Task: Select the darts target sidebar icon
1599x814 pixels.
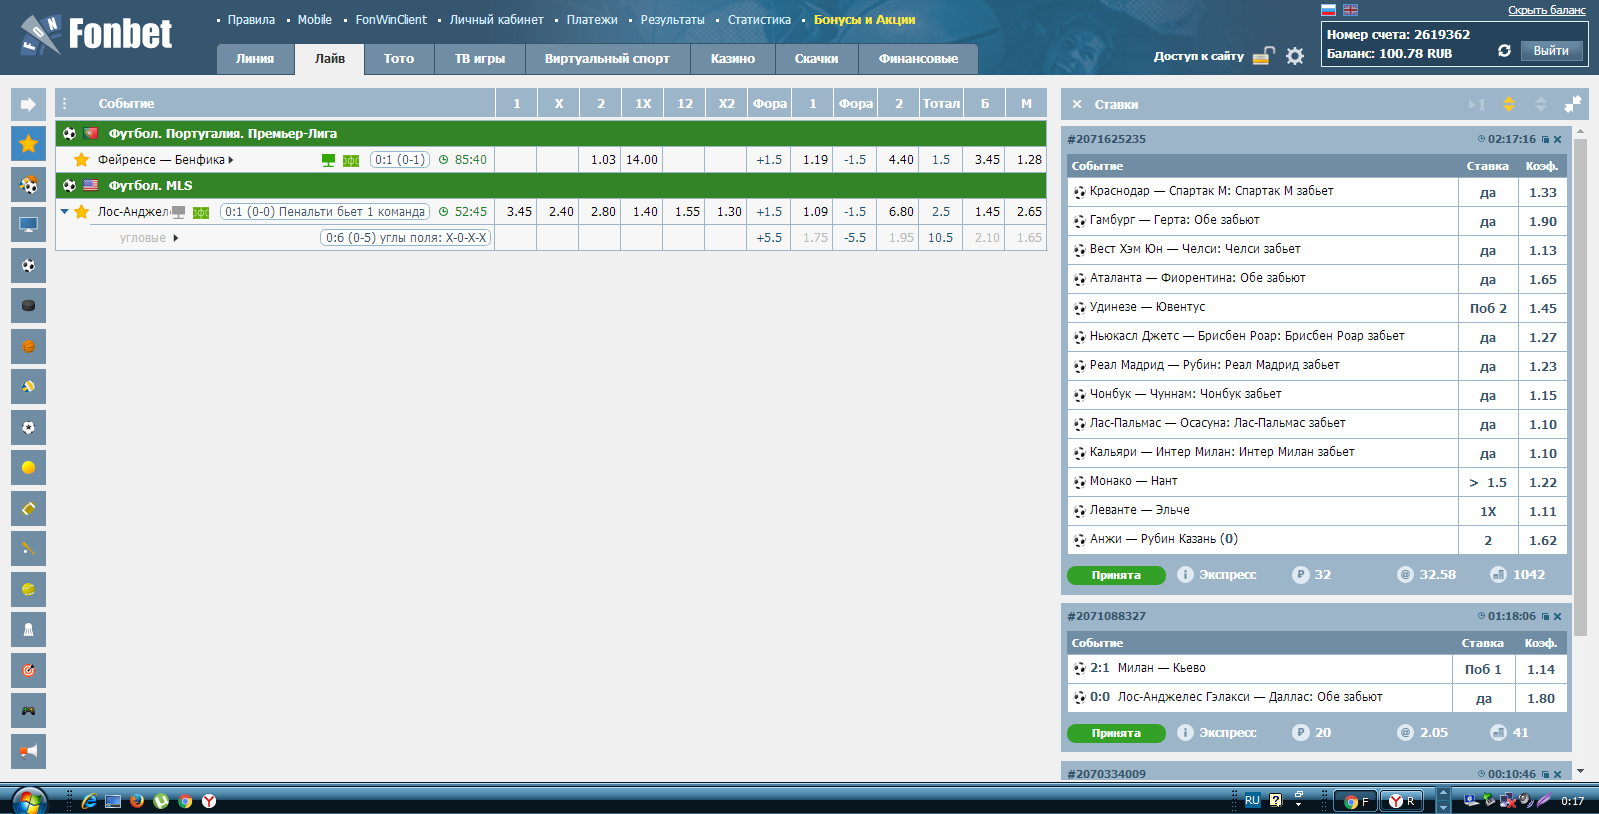Action: 28,670
